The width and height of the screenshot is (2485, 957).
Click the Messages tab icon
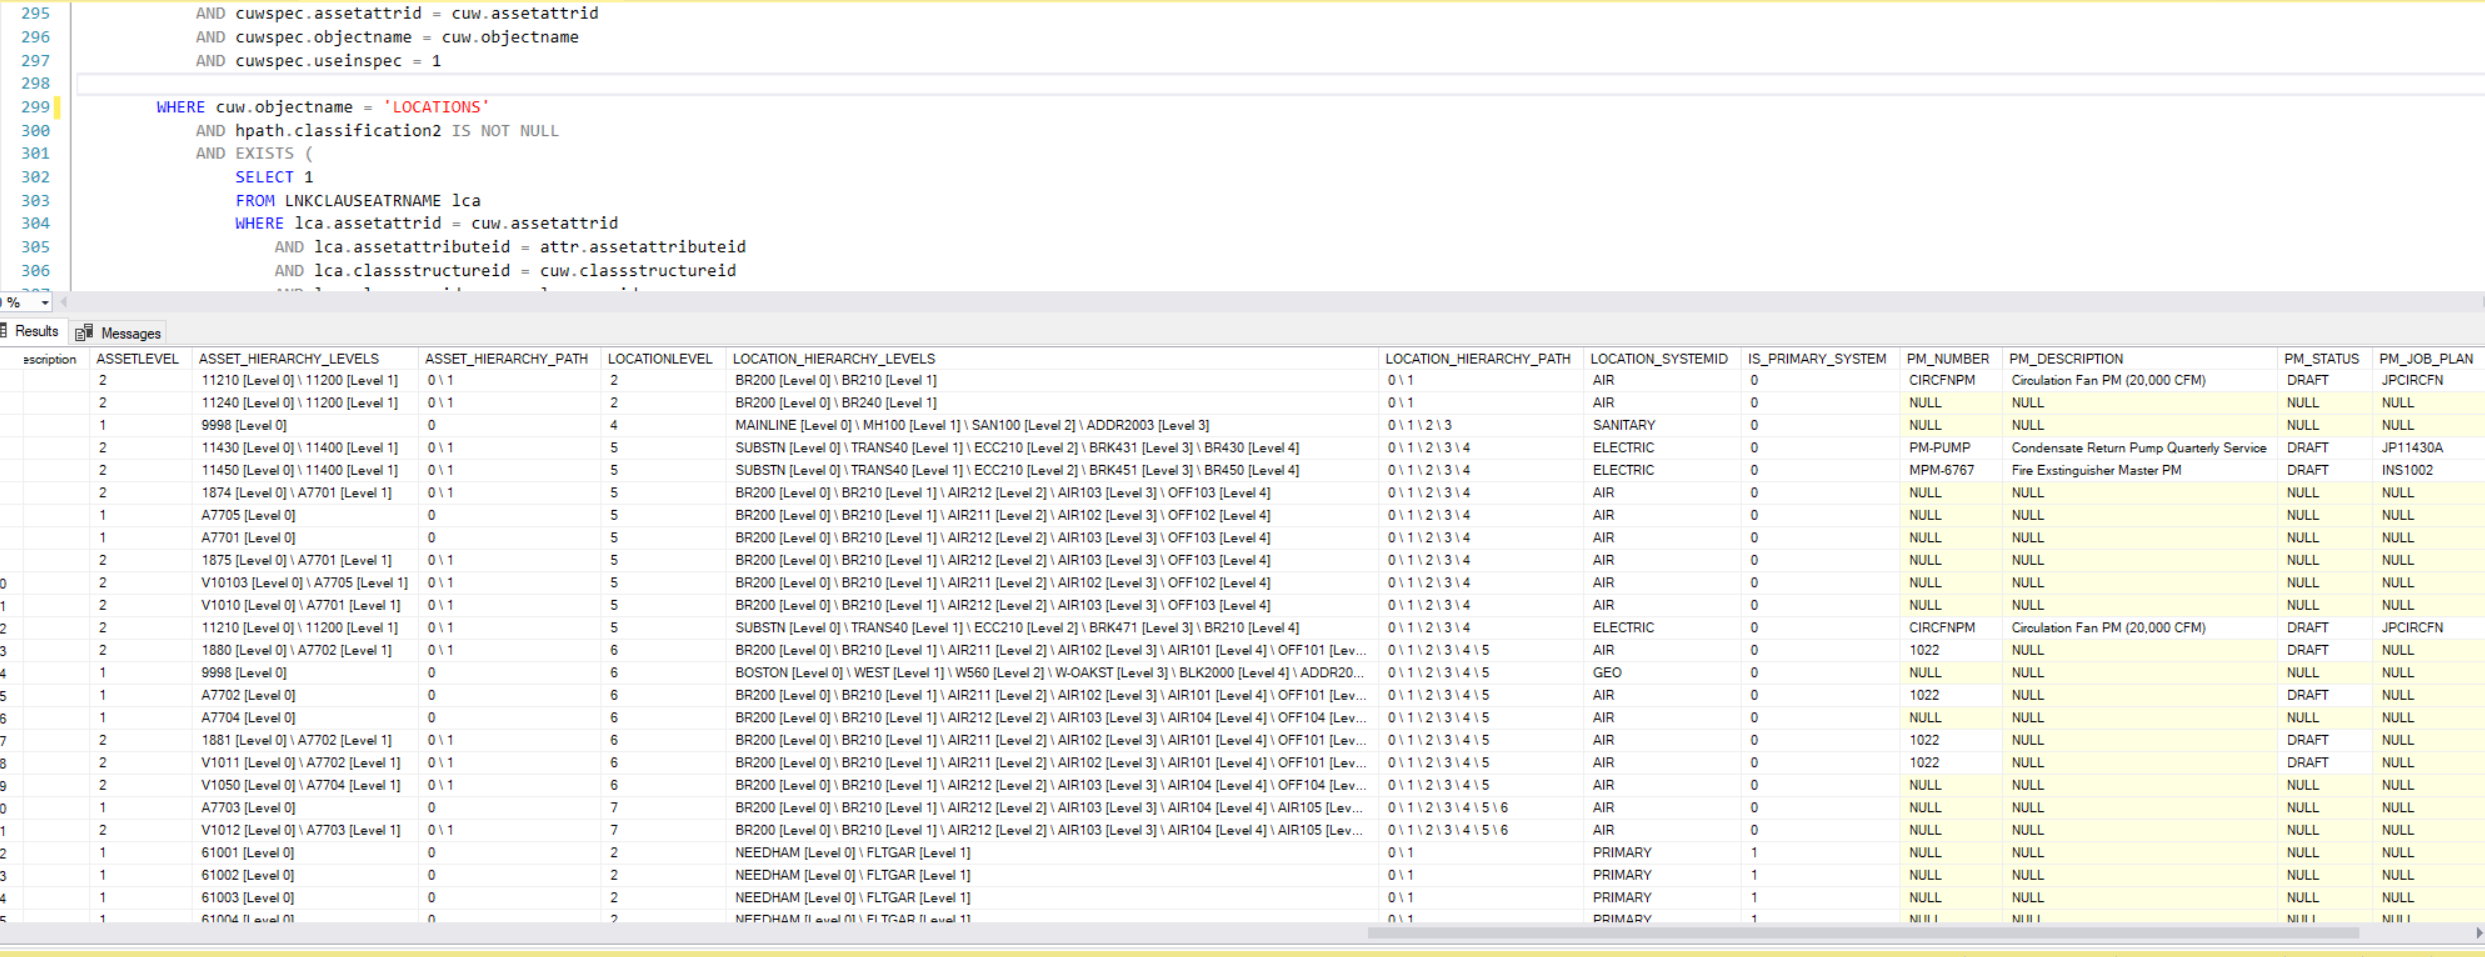85,333
